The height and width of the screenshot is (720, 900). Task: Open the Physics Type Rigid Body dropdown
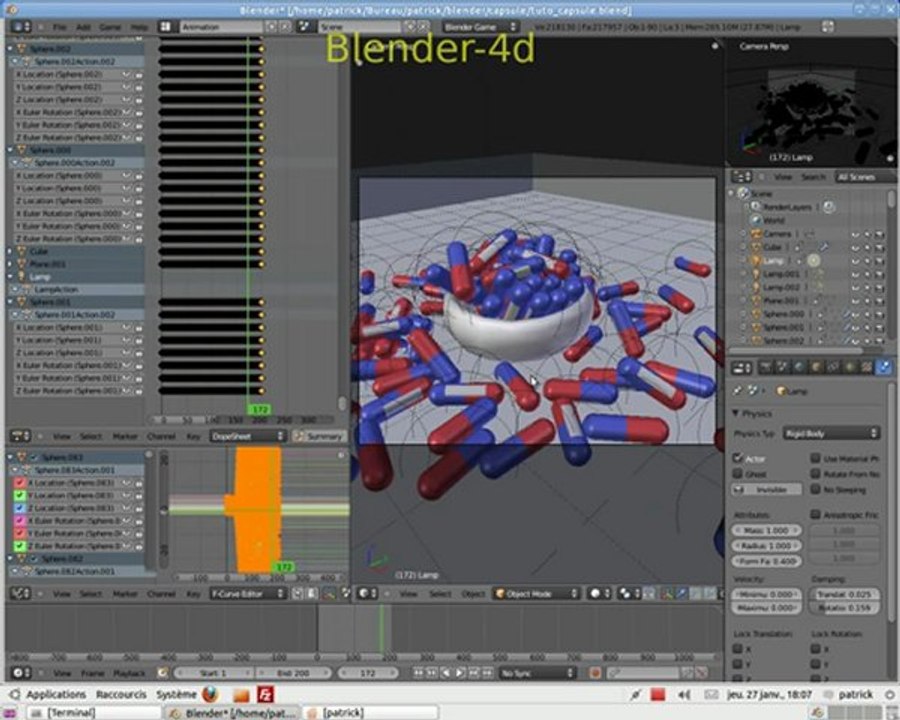831,433
